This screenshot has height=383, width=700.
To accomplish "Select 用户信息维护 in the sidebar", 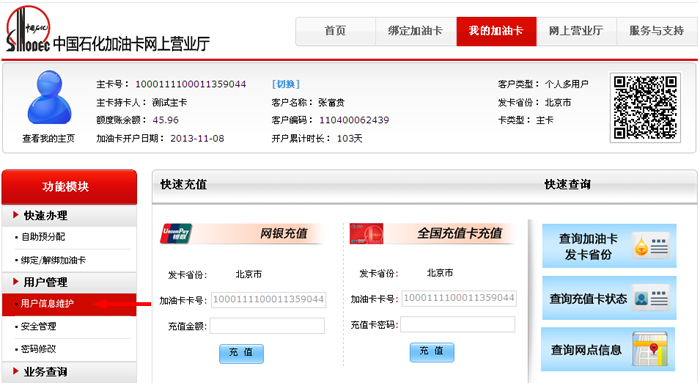I will (x=69, y=304).
